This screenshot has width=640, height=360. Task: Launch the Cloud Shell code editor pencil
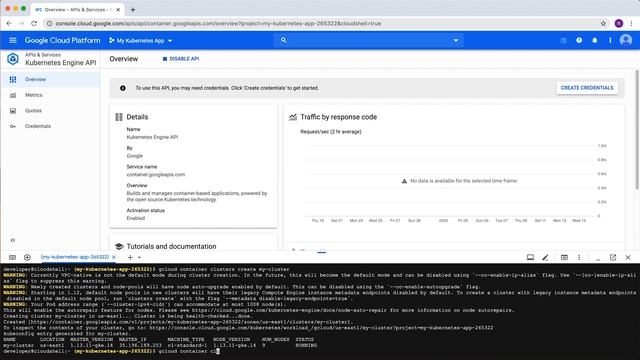545,258
